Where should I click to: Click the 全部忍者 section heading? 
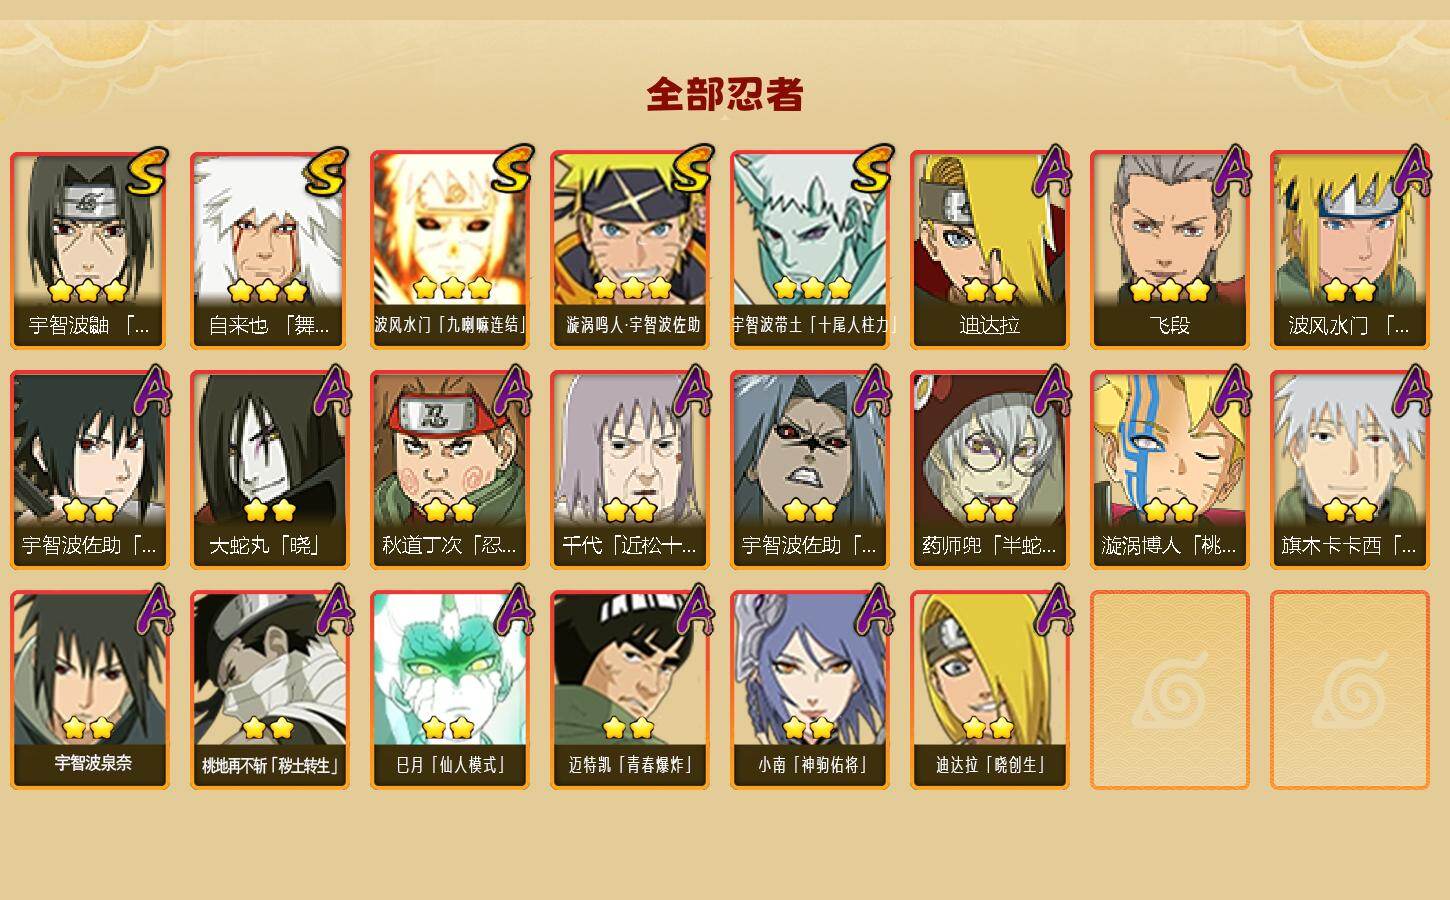(725, 94)
